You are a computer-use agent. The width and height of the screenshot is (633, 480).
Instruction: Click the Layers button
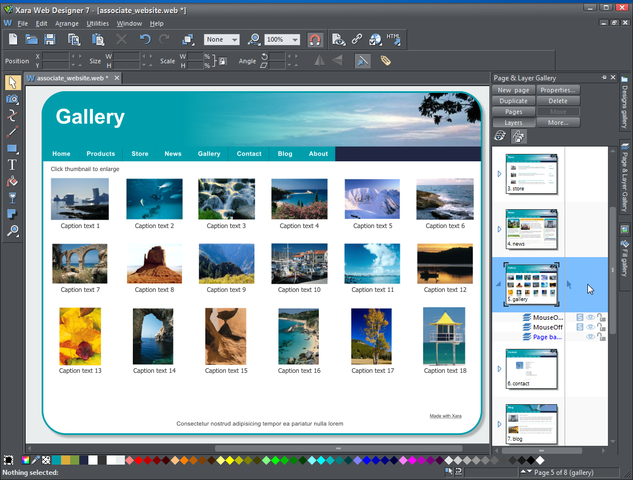tap(514, 122)
